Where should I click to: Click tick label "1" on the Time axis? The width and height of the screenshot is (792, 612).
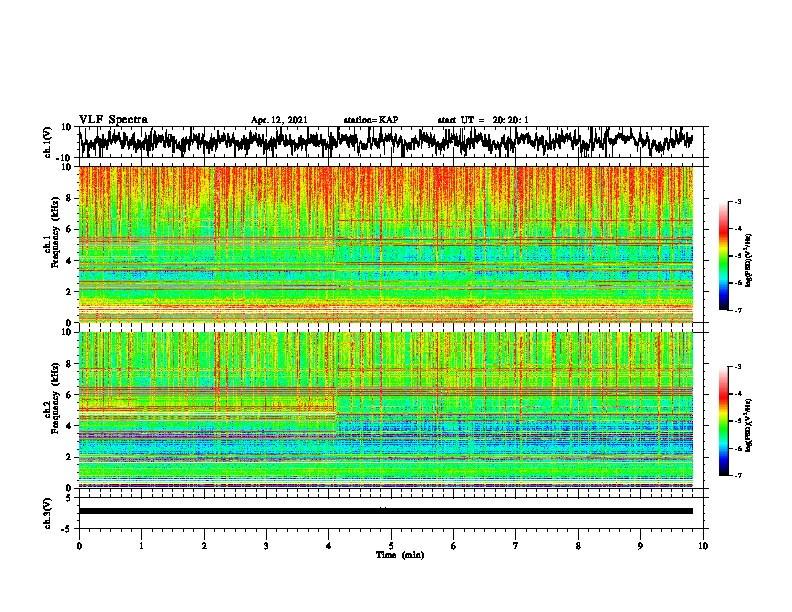[x=141, y=546]
